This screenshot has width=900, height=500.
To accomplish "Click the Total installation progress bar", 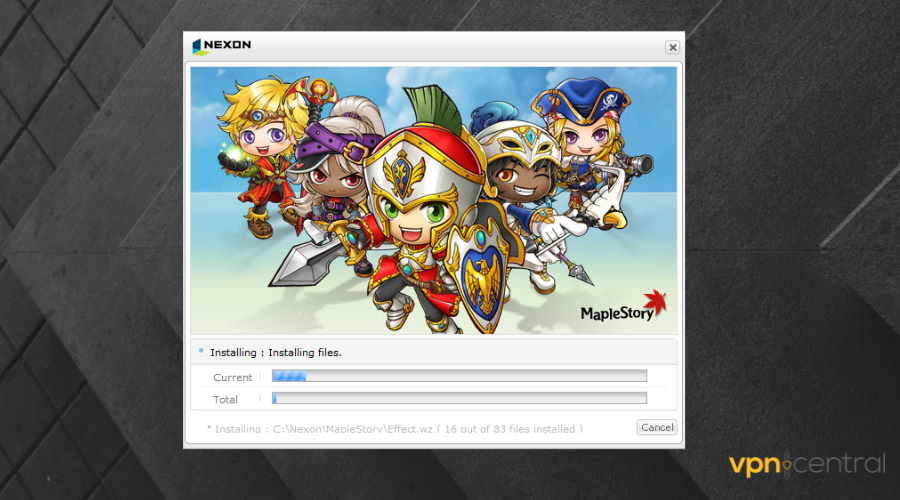I will [x=459, y=398].
